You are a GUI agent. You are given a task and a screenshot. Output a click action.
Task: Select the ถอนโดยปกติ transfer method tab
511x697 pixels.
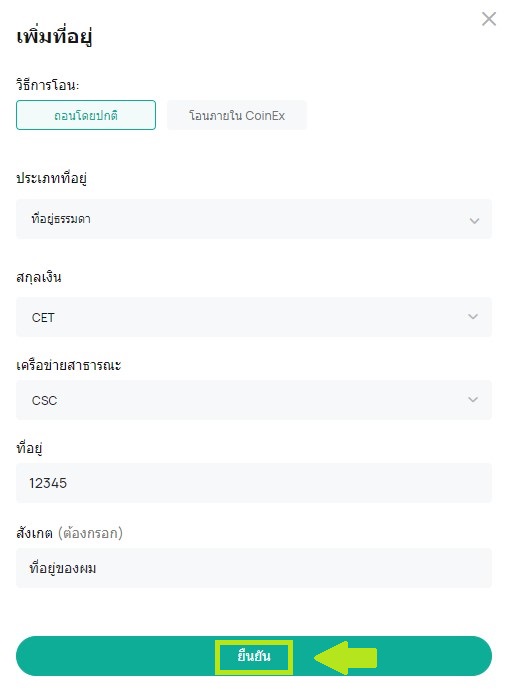(86, 115)
